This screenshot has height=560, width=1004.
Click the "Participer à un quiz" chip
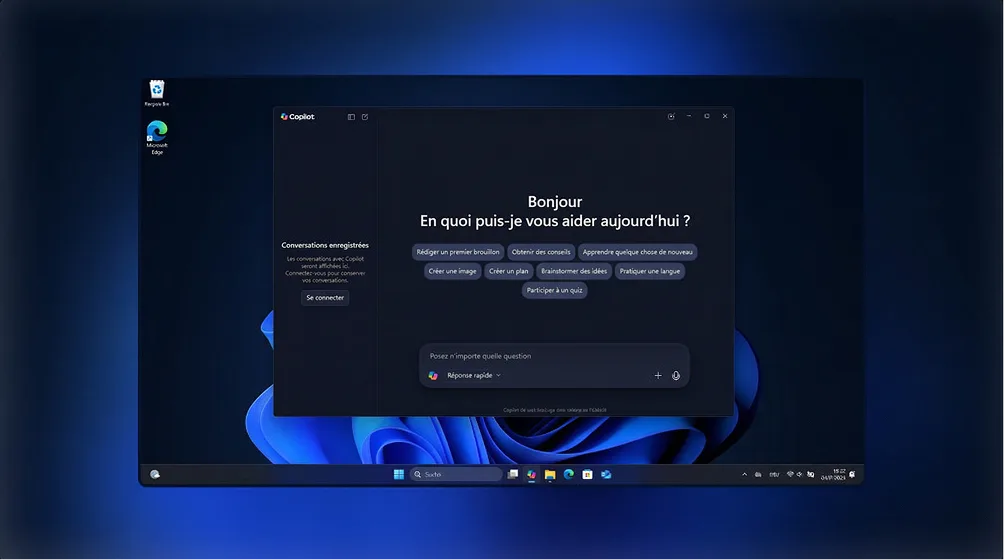coord(555,291)
